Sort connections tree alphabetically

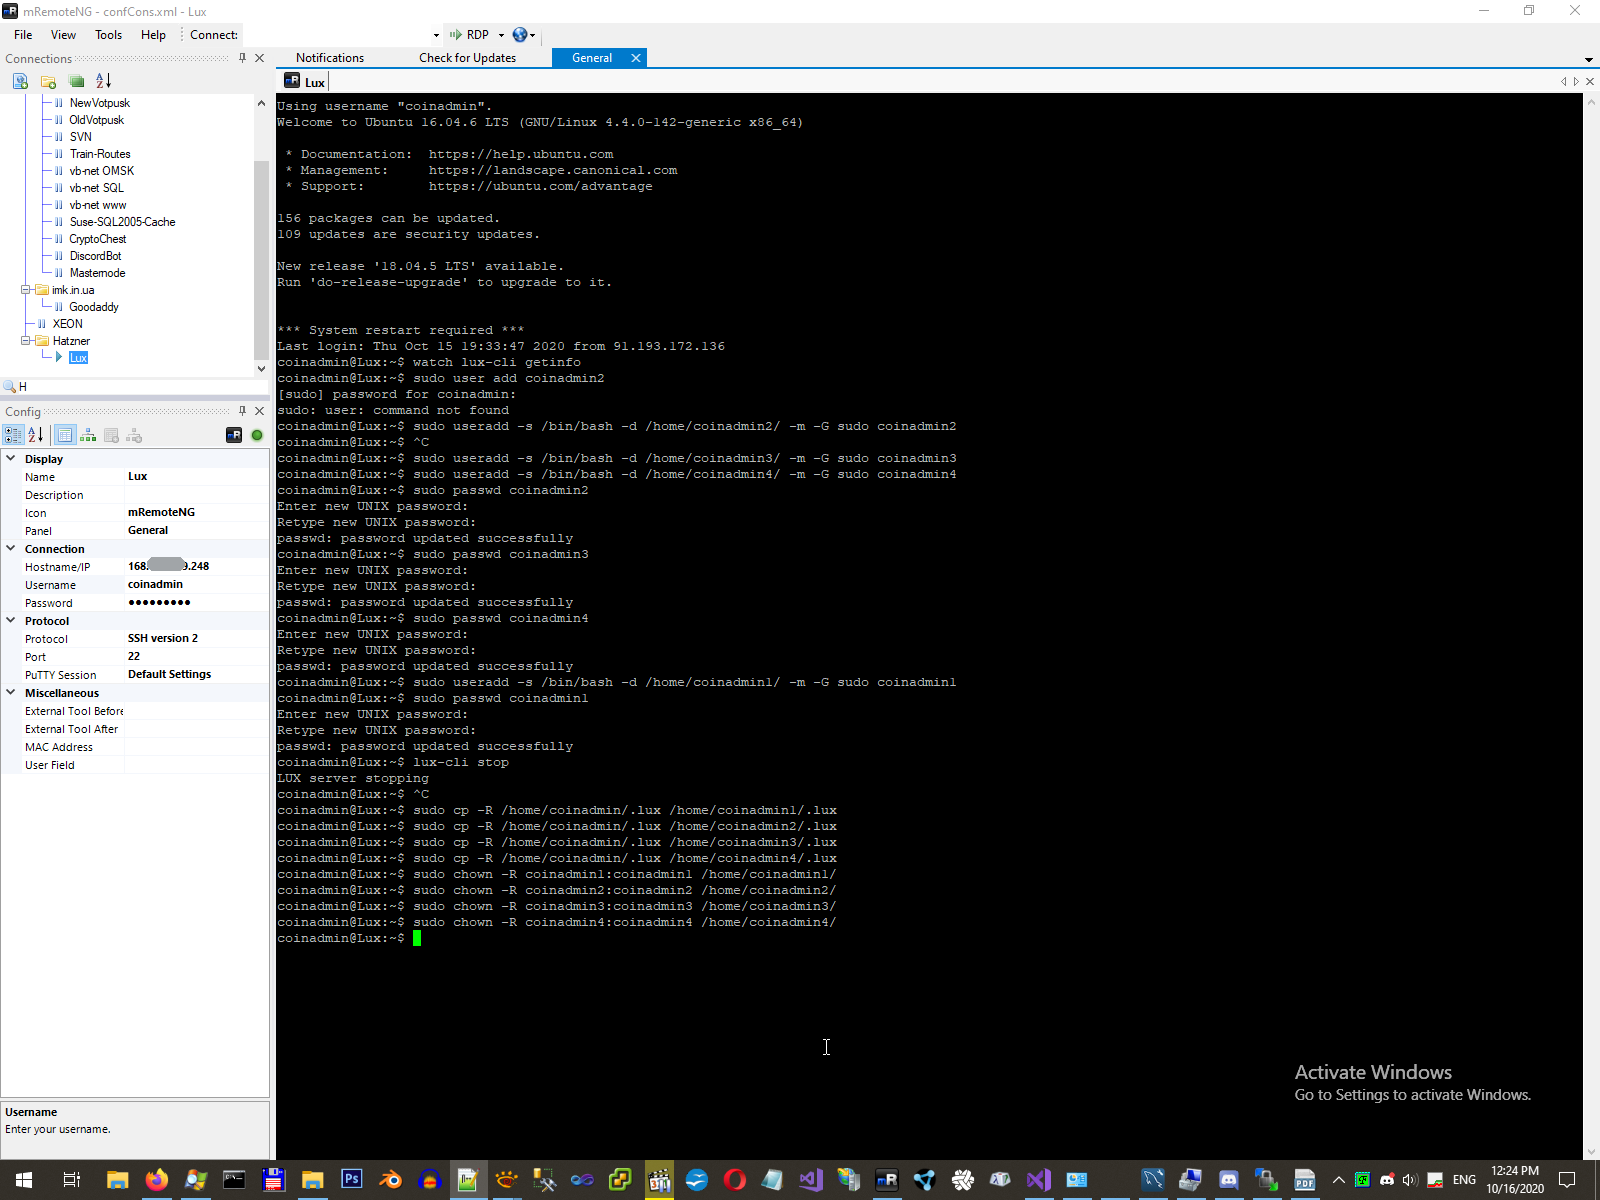point(104,81)
